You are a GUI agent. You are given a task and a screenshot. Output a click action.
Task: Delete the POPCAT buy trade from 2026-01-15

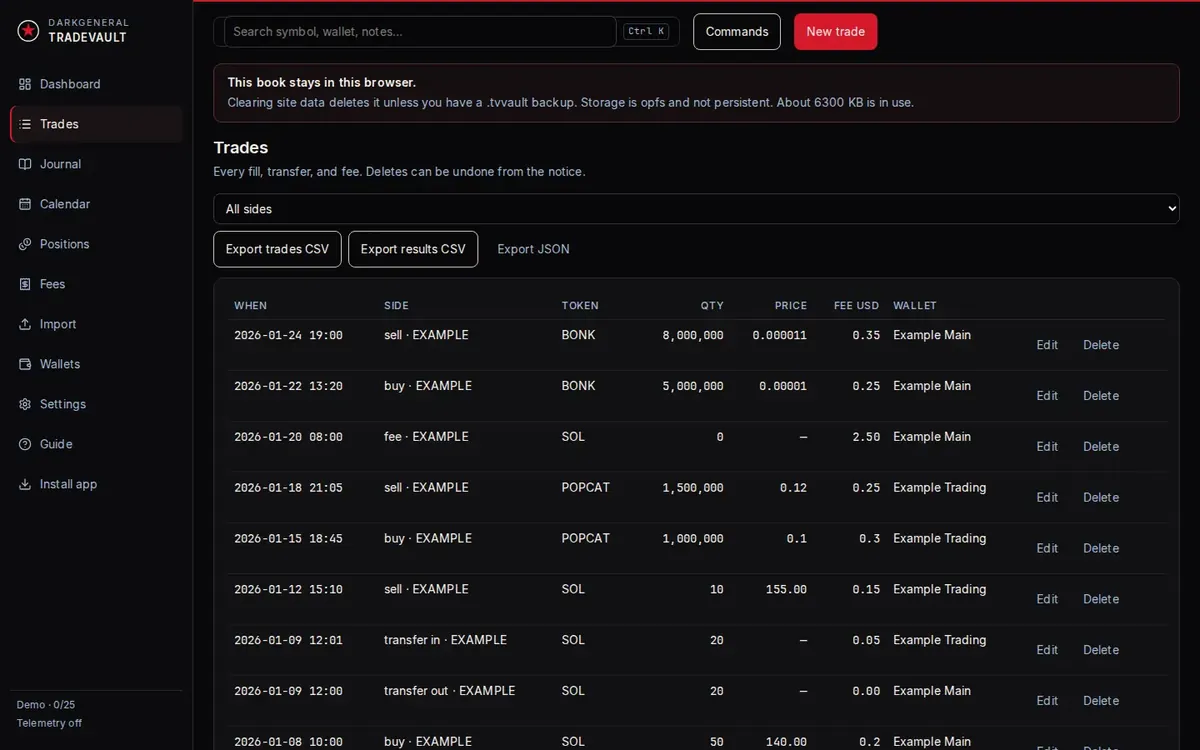coord(1101,548)
